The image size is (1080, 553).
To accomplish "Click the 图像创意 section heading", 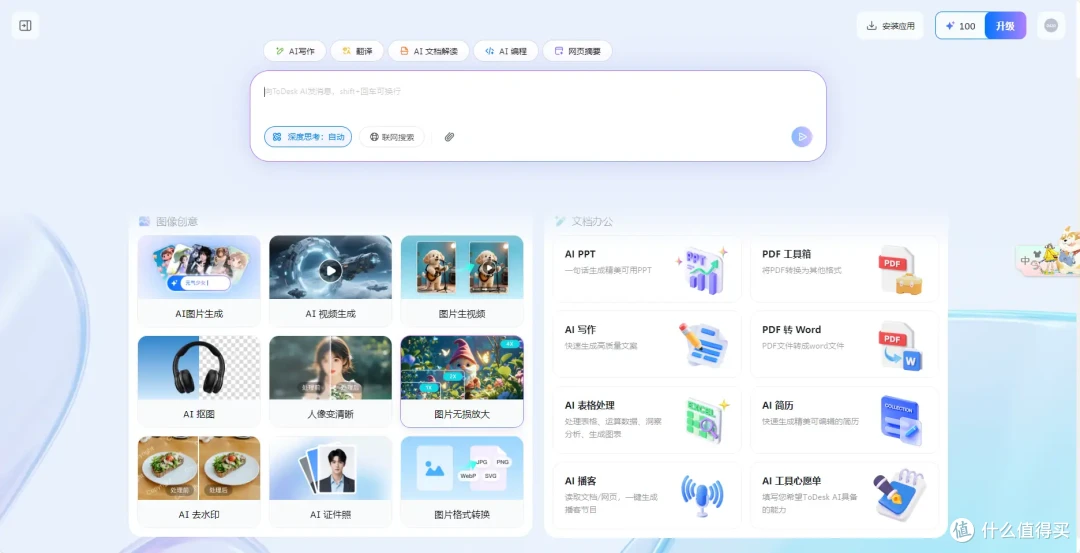I will (x=177, y=221).
